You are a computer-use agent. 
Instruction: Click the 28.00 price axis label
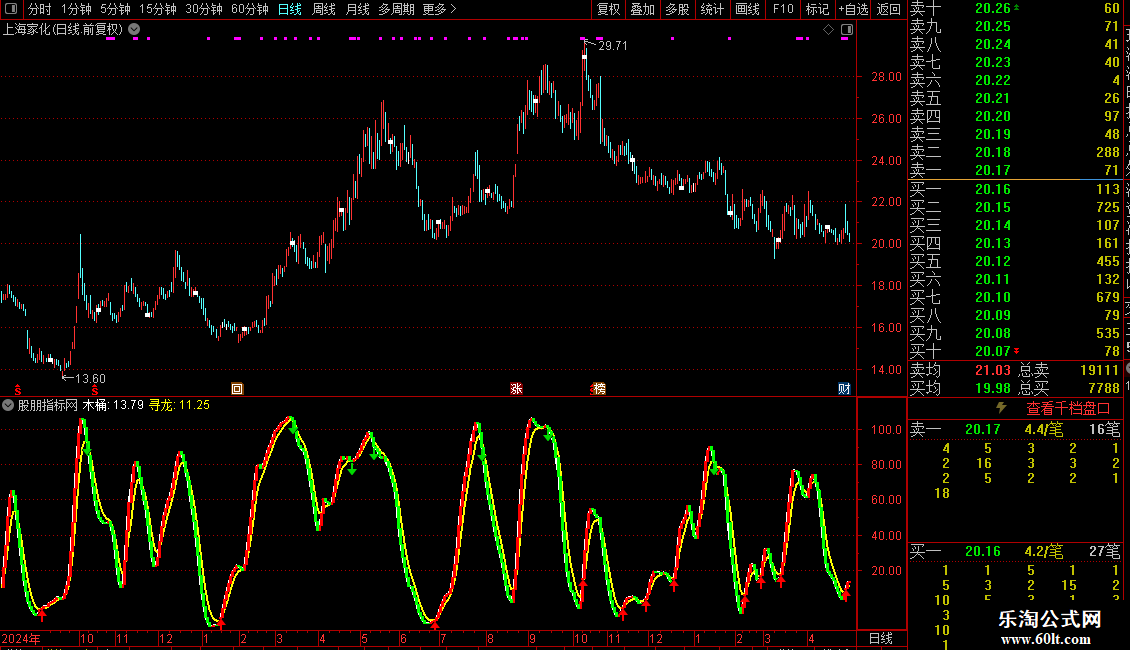point(886,76)
